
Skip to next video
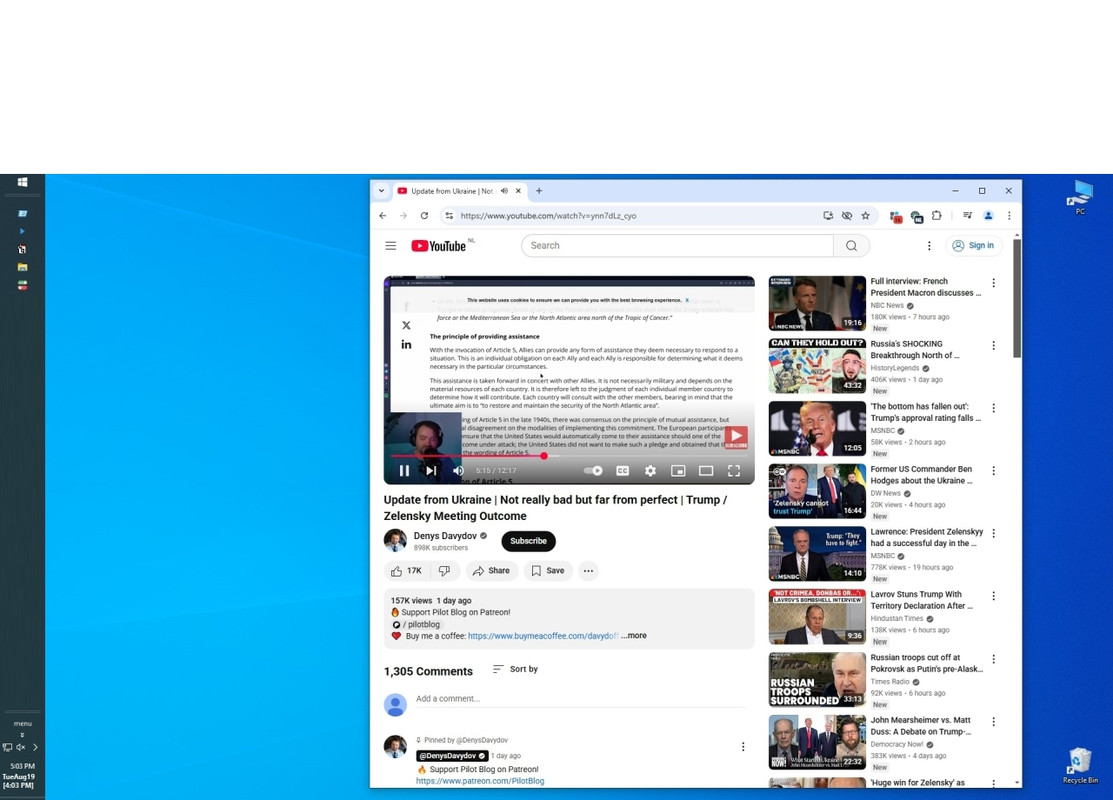point(431,471)
